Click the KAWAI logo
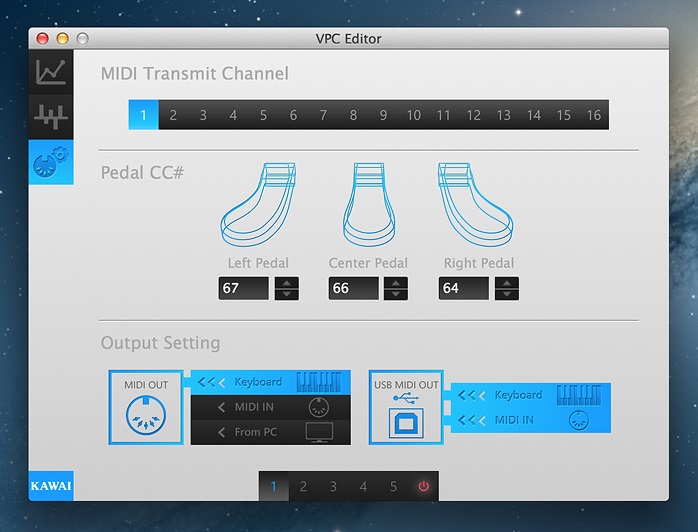 tap(51, 486)
